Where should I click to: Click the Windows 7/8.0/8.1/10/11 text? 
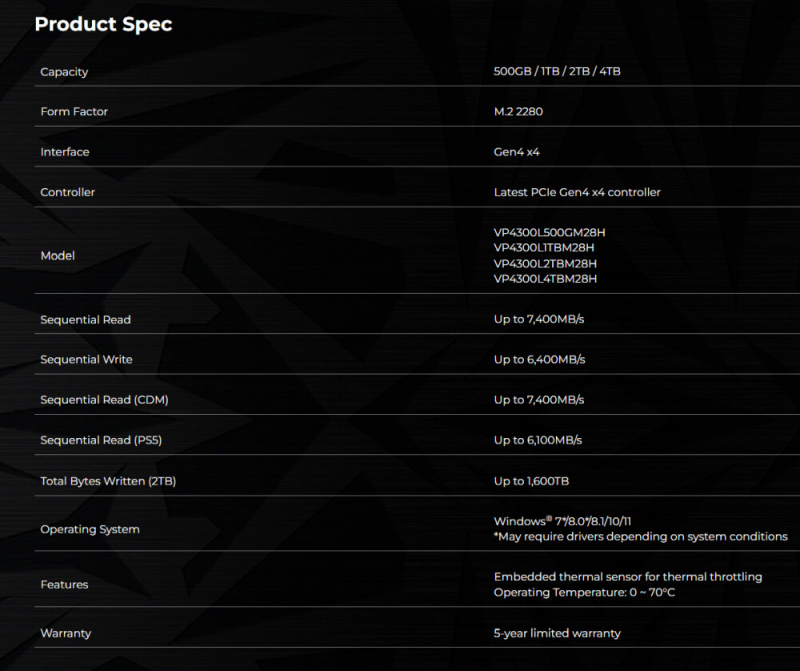coord(564,521)
